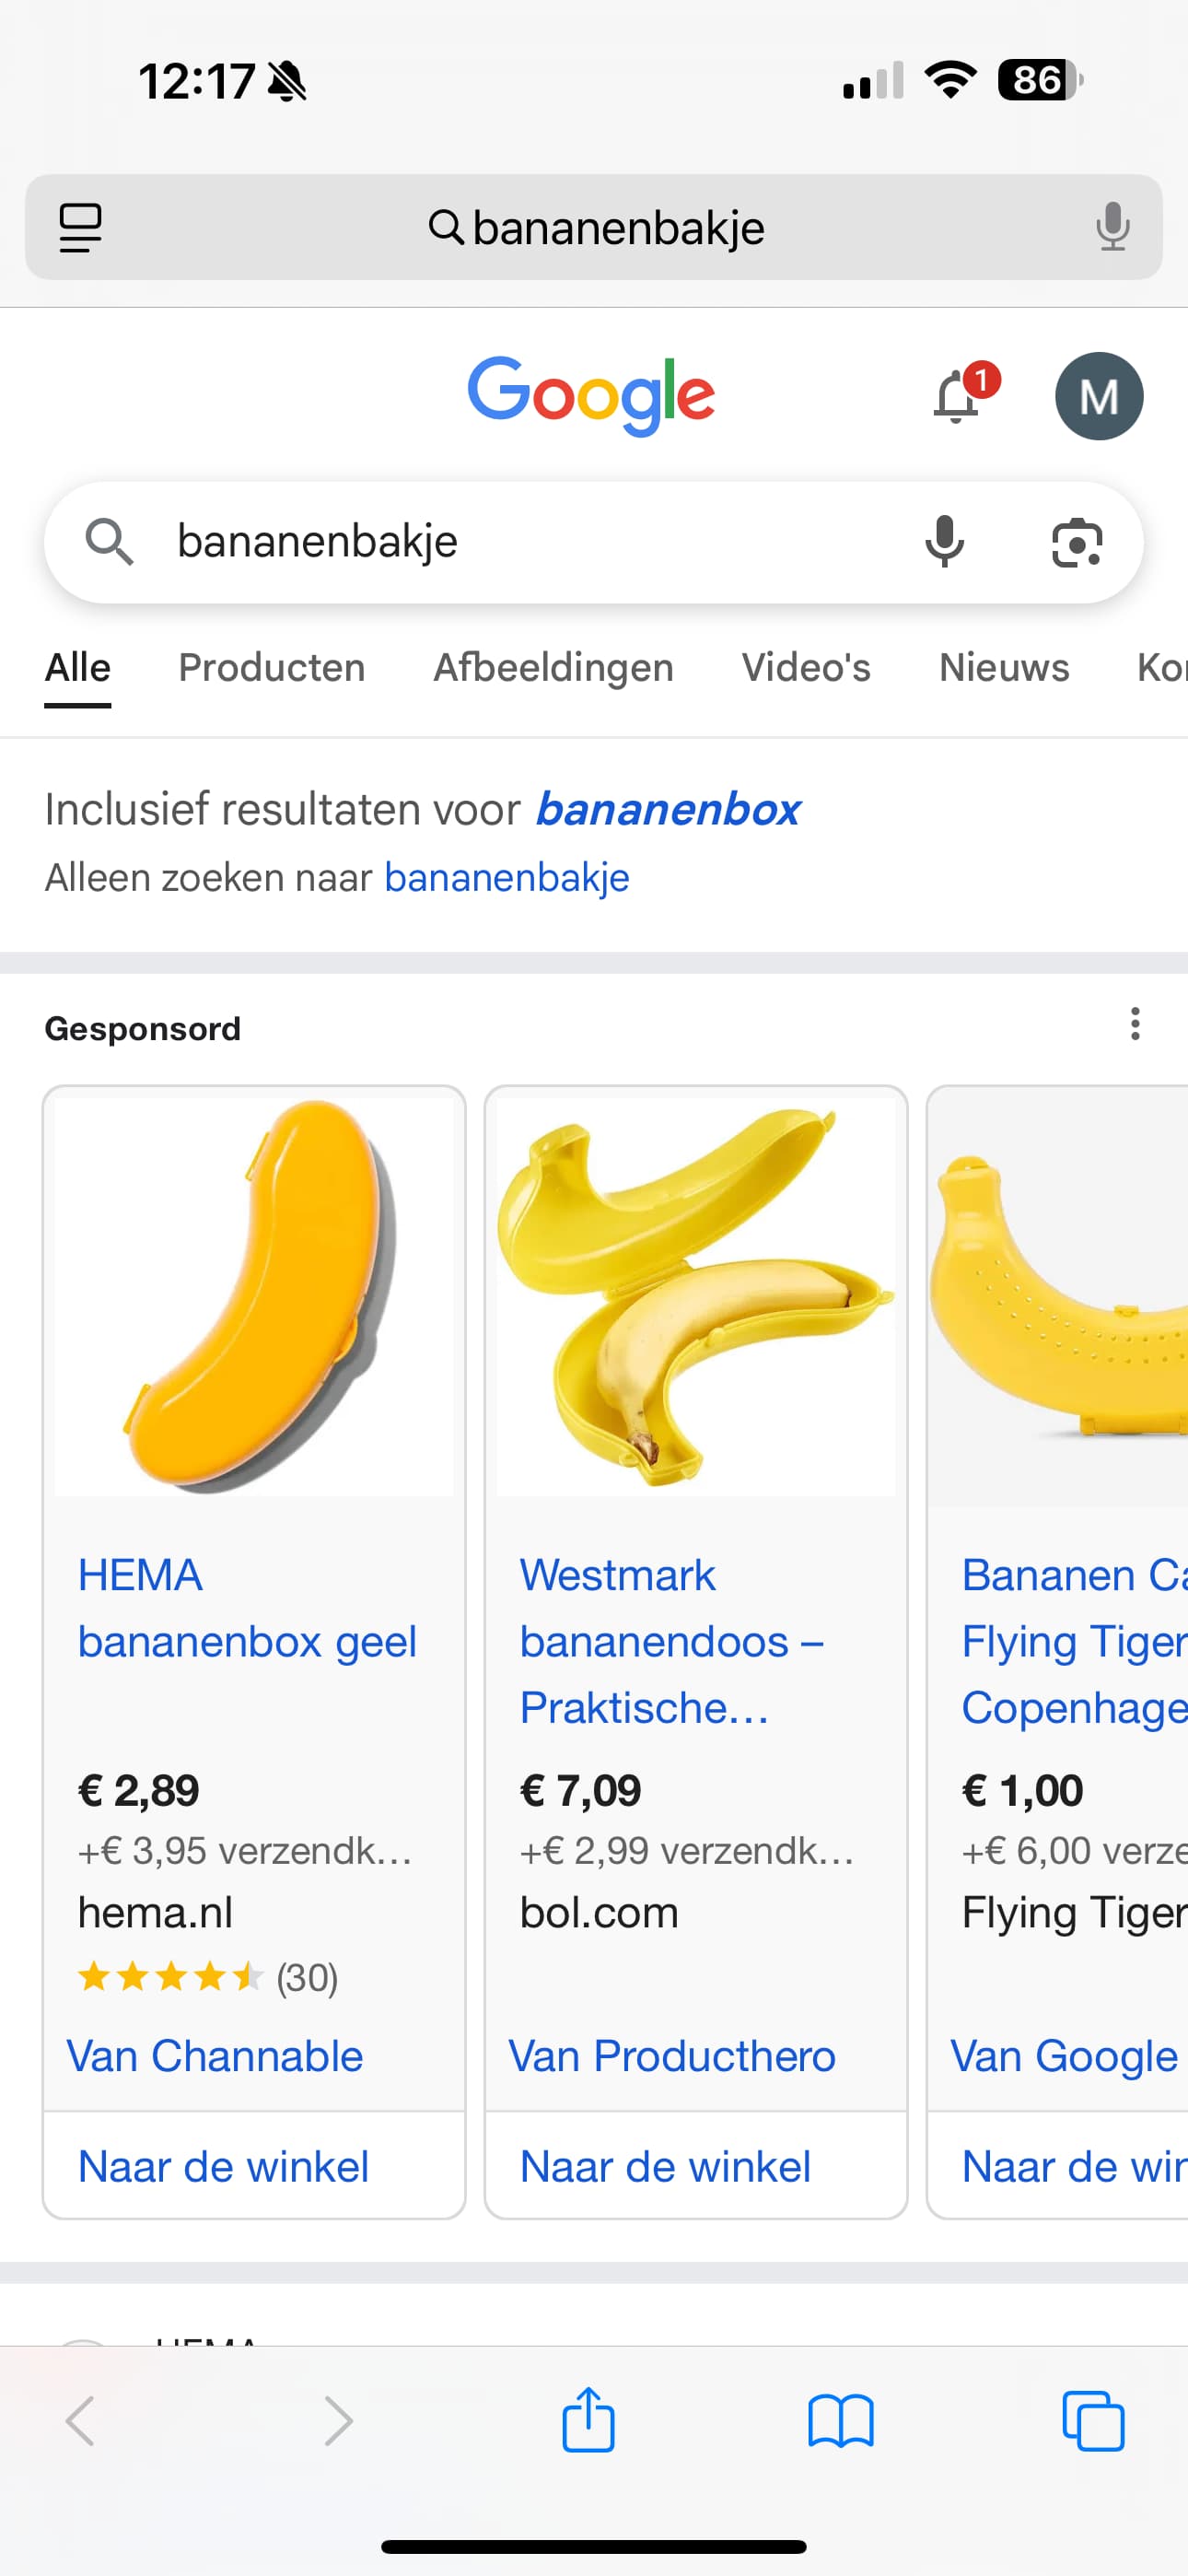This screenshot has height=2576, width=1188.
Task: Tap the Westmark bananendoos product image
Action: pyautogui.click(x=695, y=1296)
